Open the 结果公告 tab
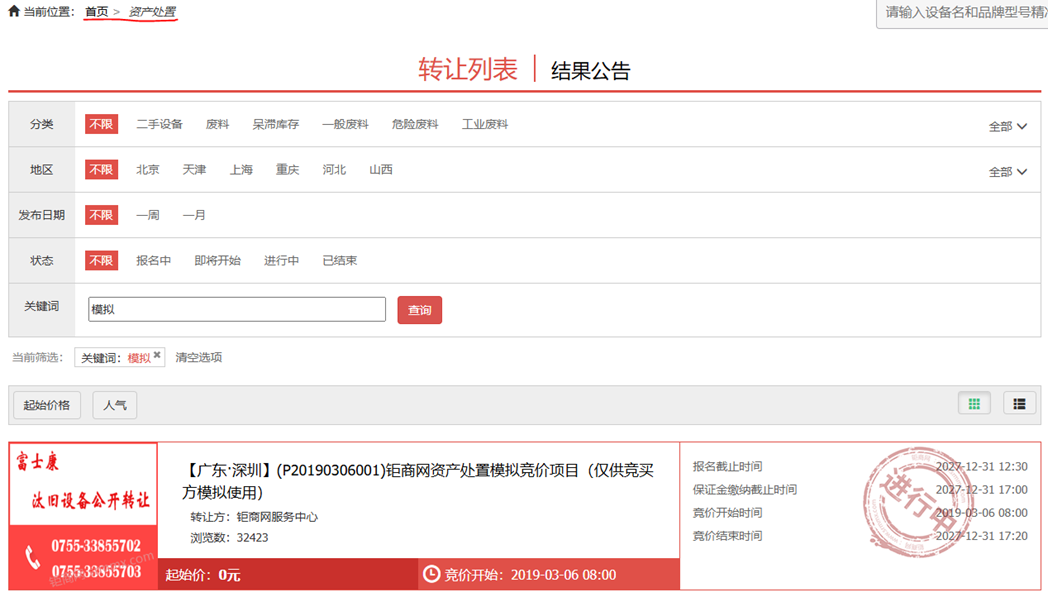The height and width of the screenshot is (597, 1048). click(590, 71)
